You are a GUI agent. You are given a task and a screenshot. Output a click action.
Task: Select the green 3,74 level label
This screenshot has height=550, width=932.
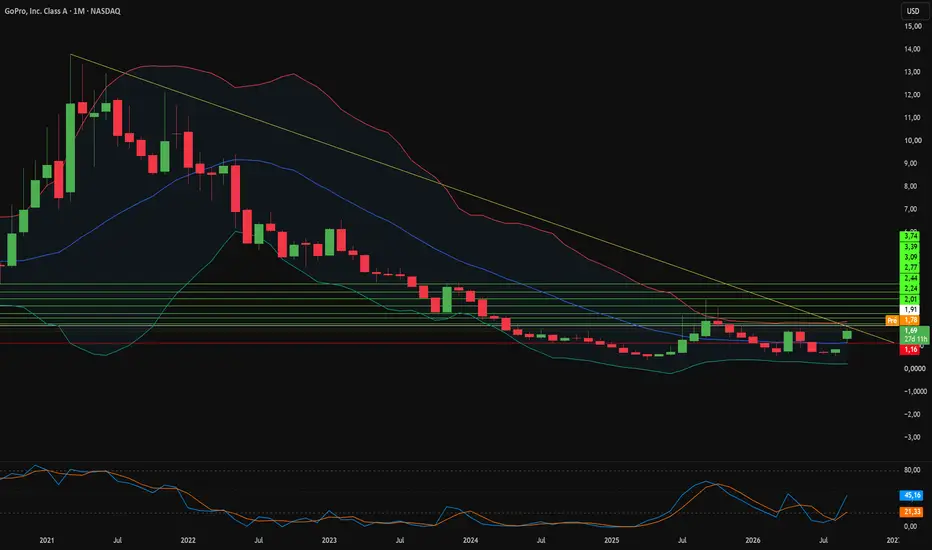(911, 236)
